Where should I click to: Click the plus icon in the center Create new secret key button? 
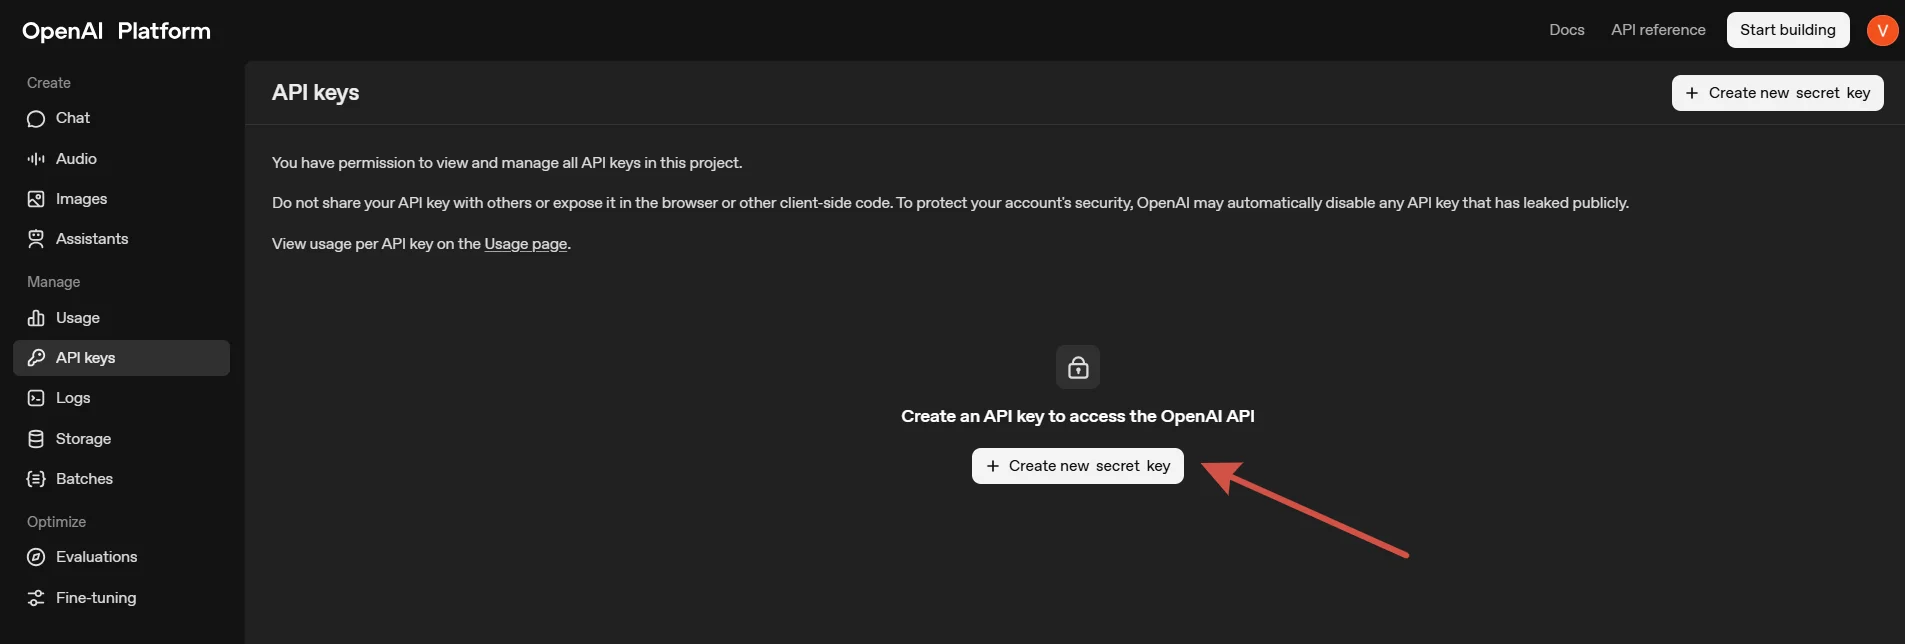(993, 466)
